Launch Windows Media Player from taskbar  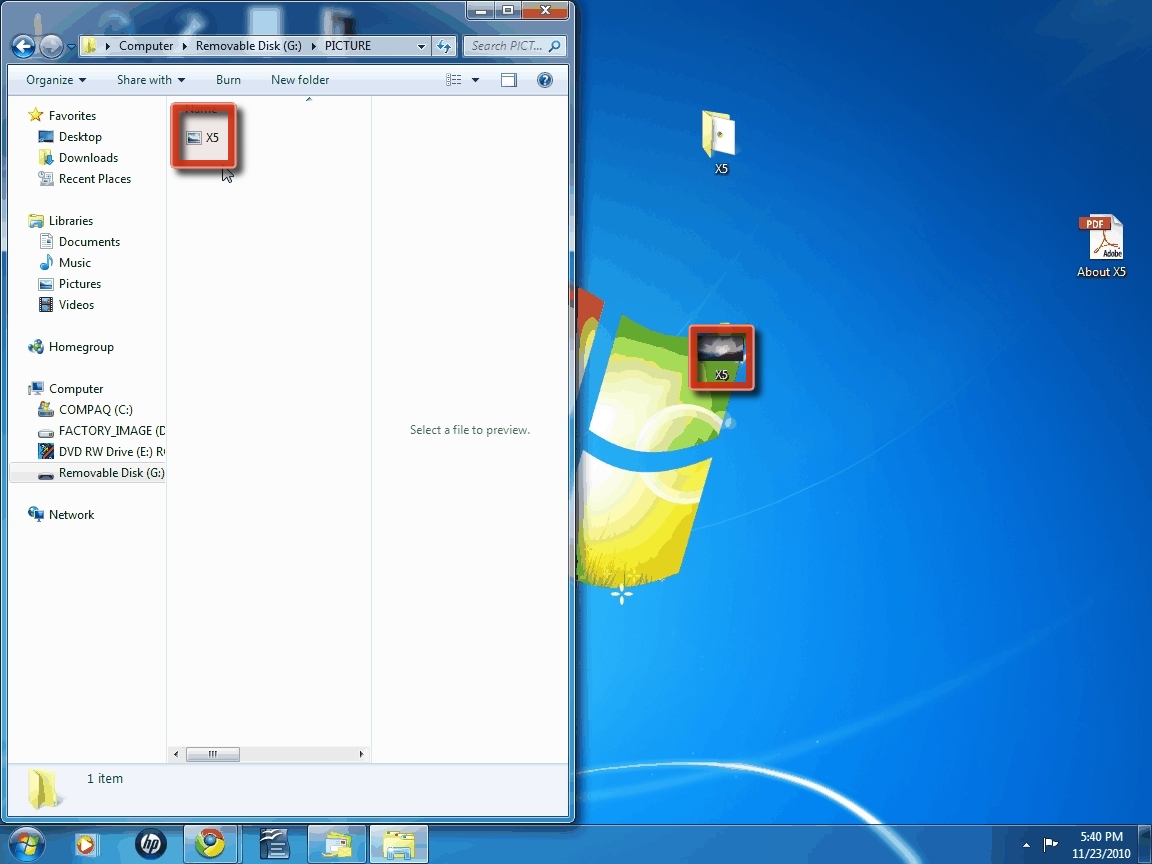85,844
